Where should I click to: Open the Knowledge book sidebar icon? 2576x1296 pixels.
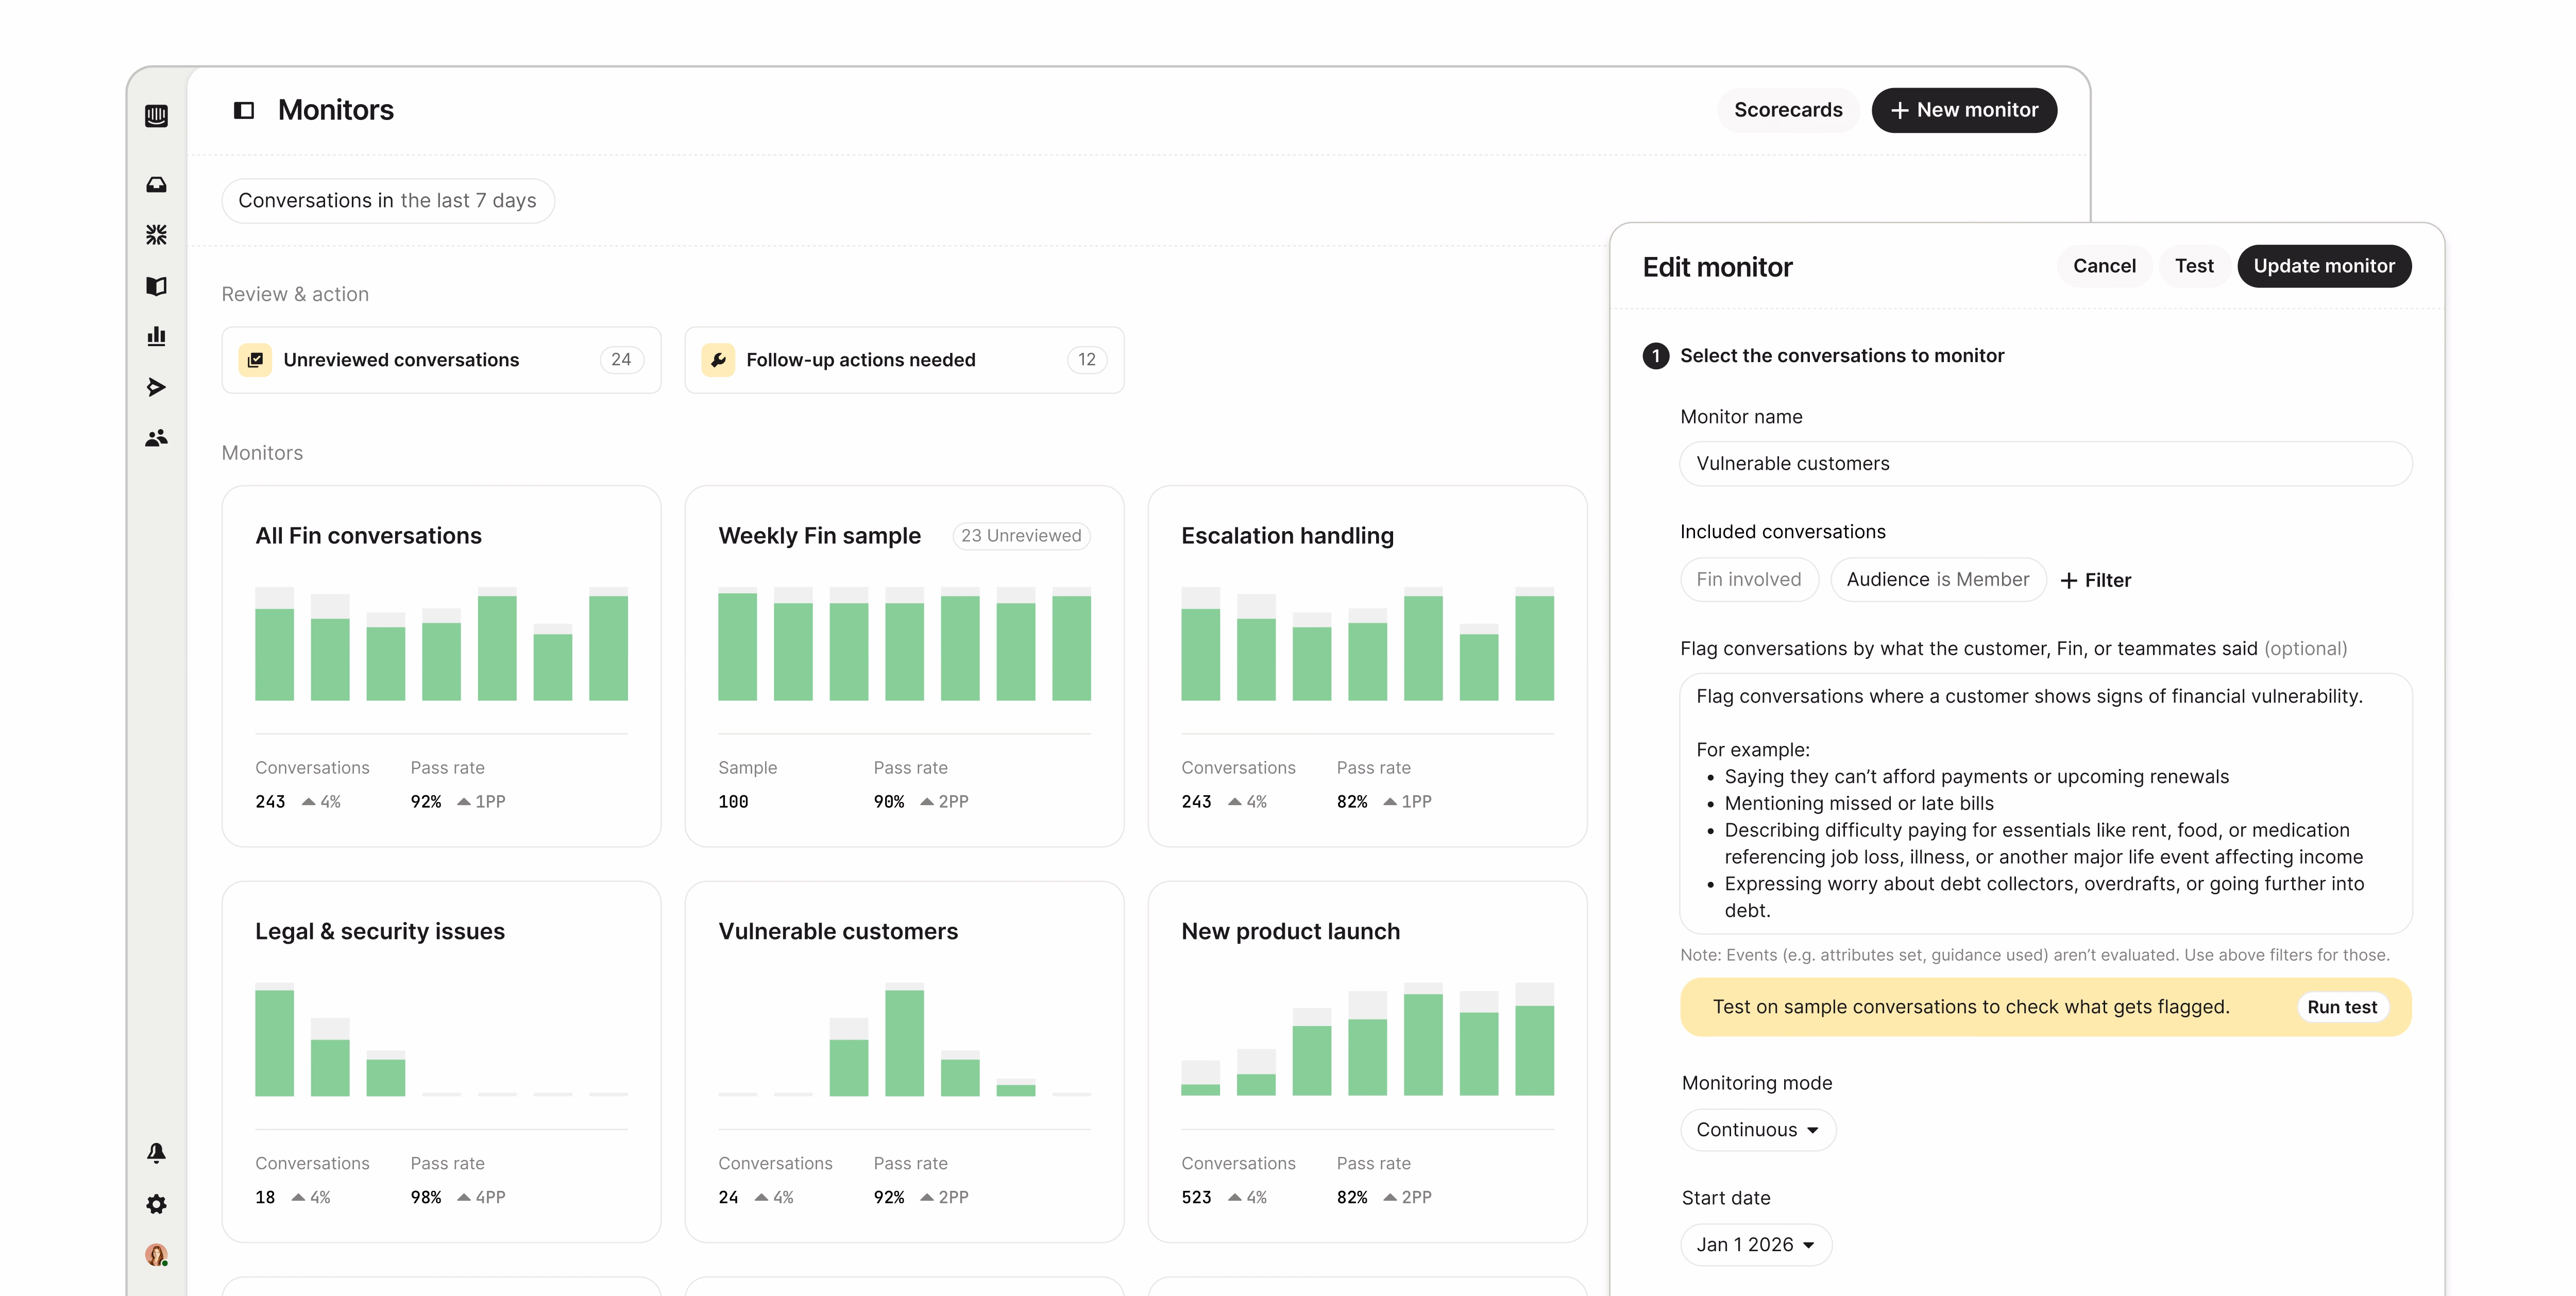tap(156, 286)
